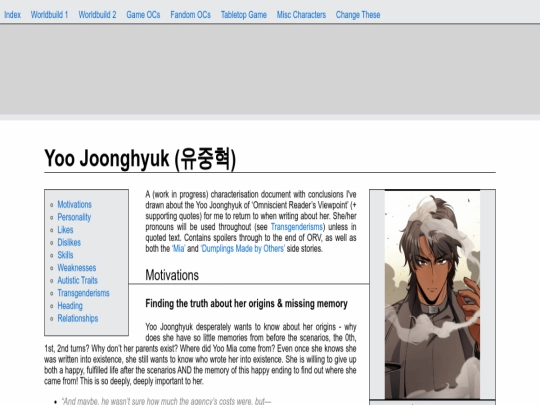Viewport: 540px width, 405px height.
Task: Open the 'Dumplings Made by Others' link
Action: 242,249
